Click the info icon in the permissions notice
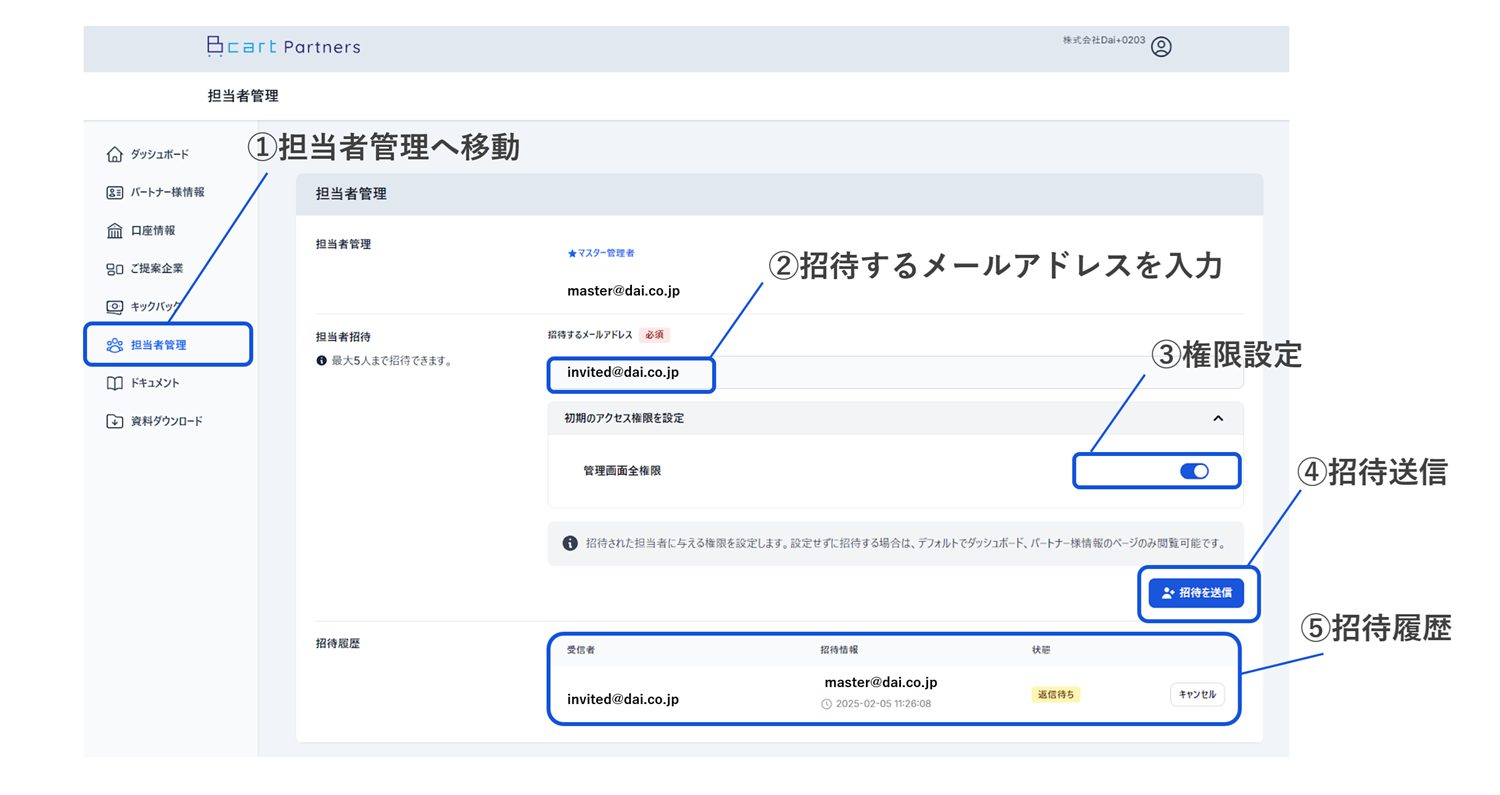 (570, 543)
